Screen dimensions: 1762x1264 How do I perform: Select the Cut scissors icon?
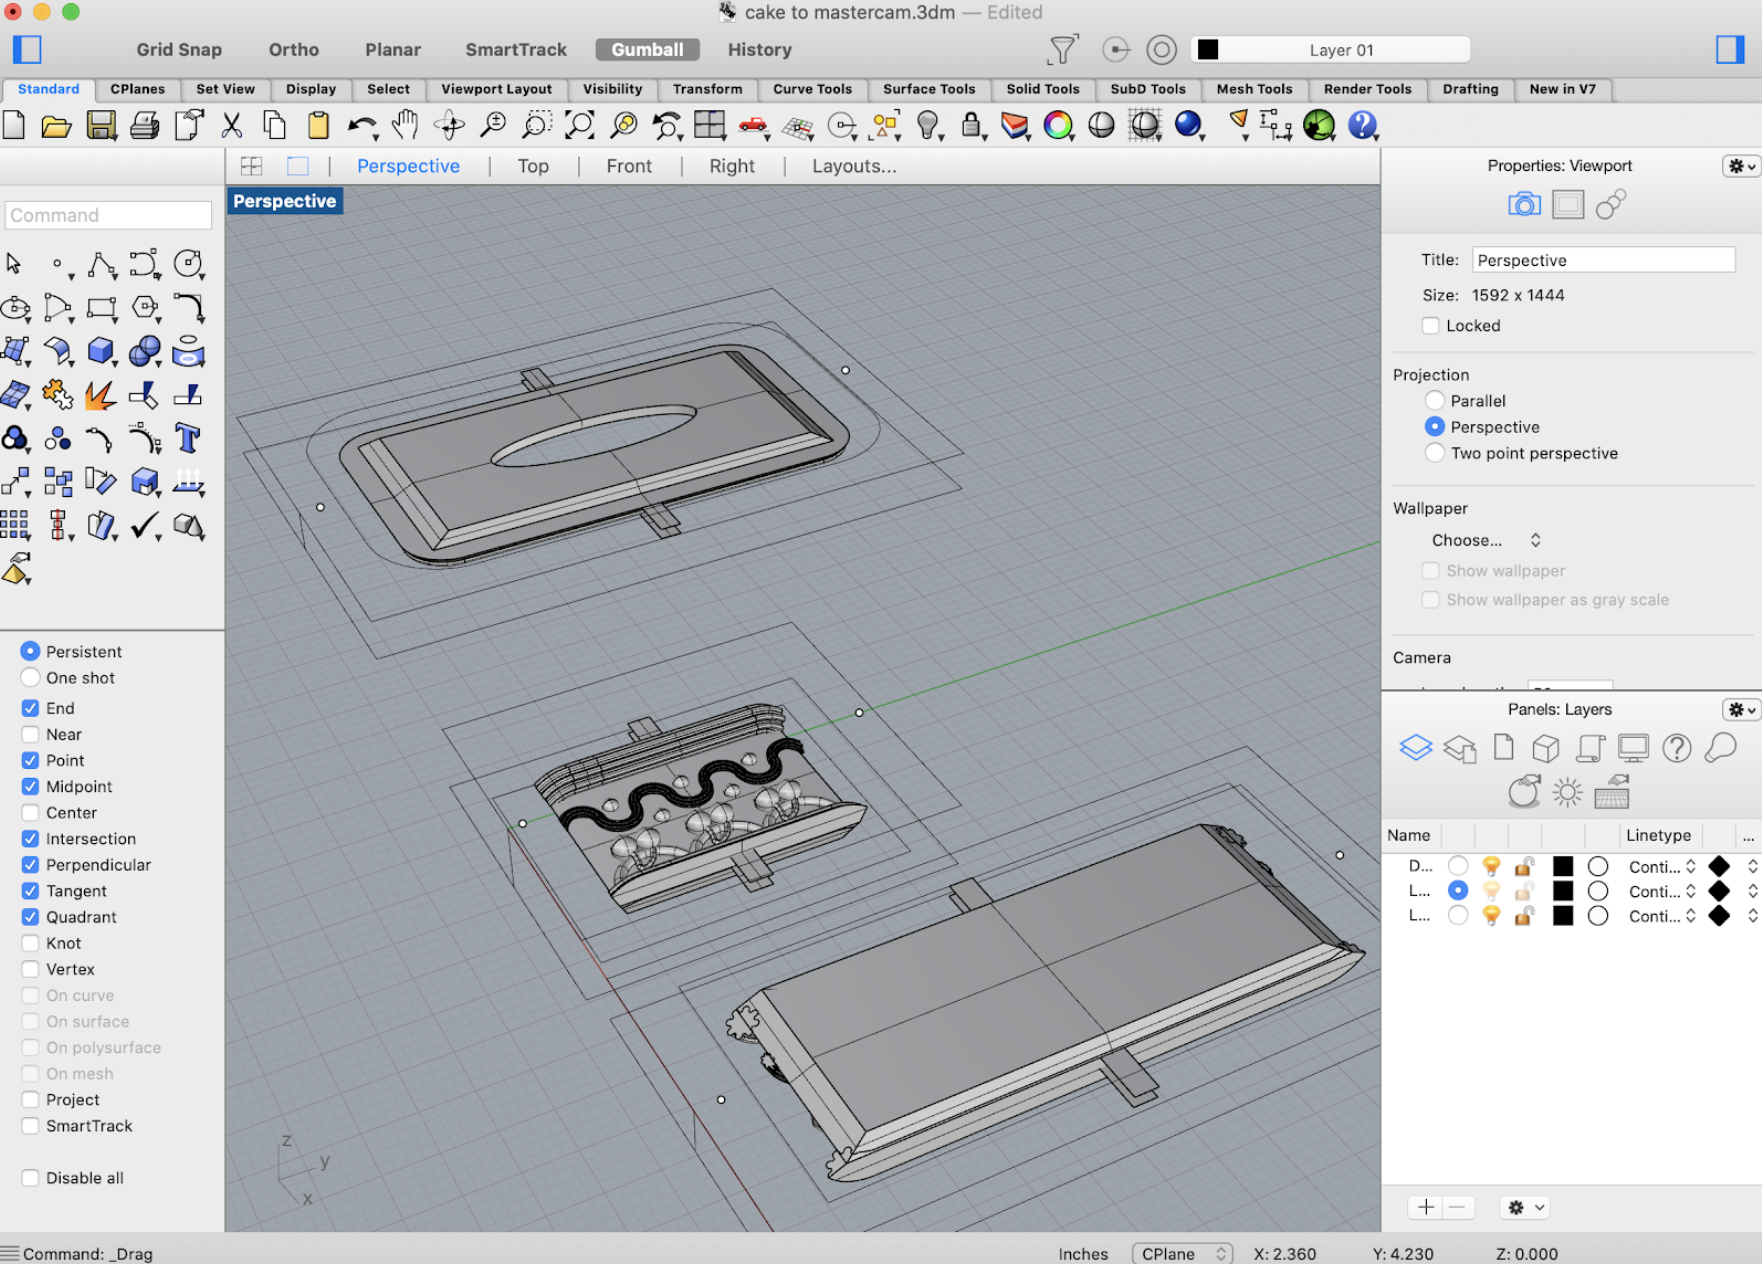231,125
